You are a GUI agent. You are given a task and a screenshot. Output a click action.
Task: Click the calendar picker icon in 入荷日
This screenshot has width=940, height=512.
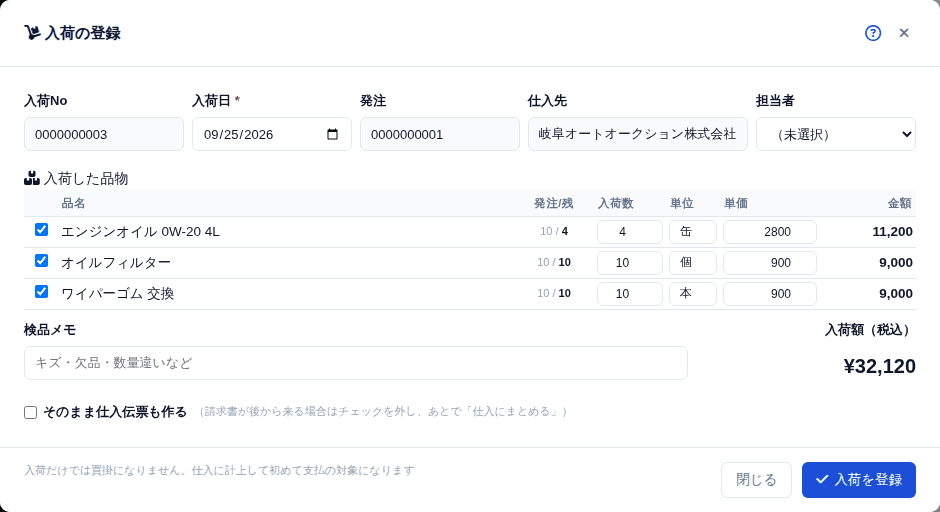[x=332, y=134]
